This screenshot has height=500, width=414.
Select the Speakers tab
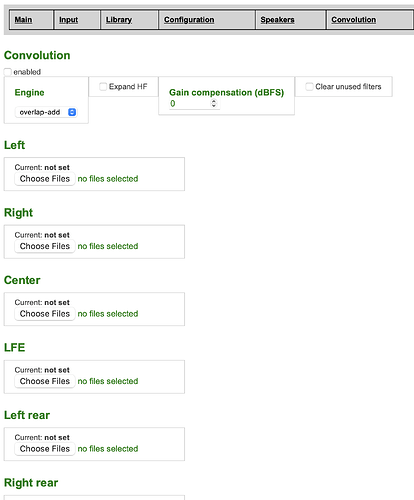point(277,20)
